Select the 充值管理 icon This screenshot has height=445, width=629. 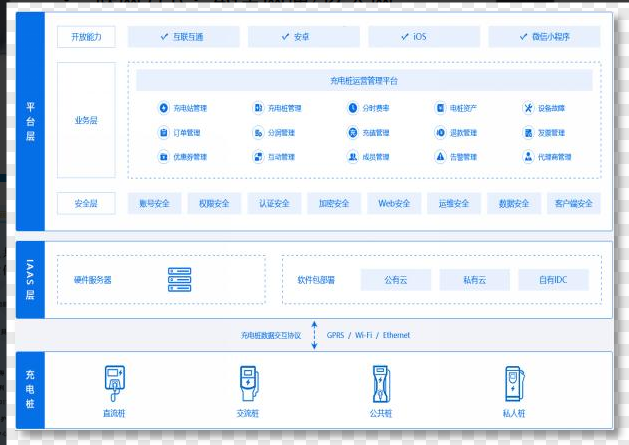(353, 132)
